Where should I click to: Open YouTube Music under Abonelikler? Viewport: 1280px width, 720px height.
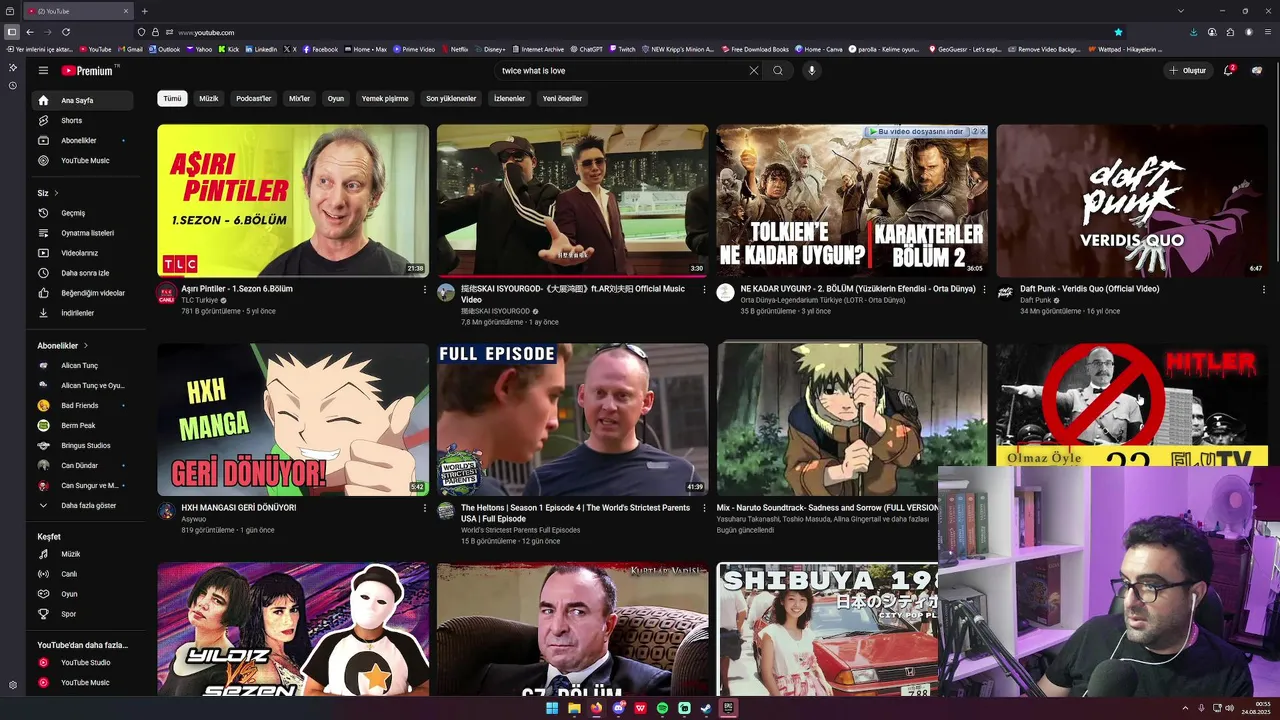pyautogui.click(x=80, y=160)
